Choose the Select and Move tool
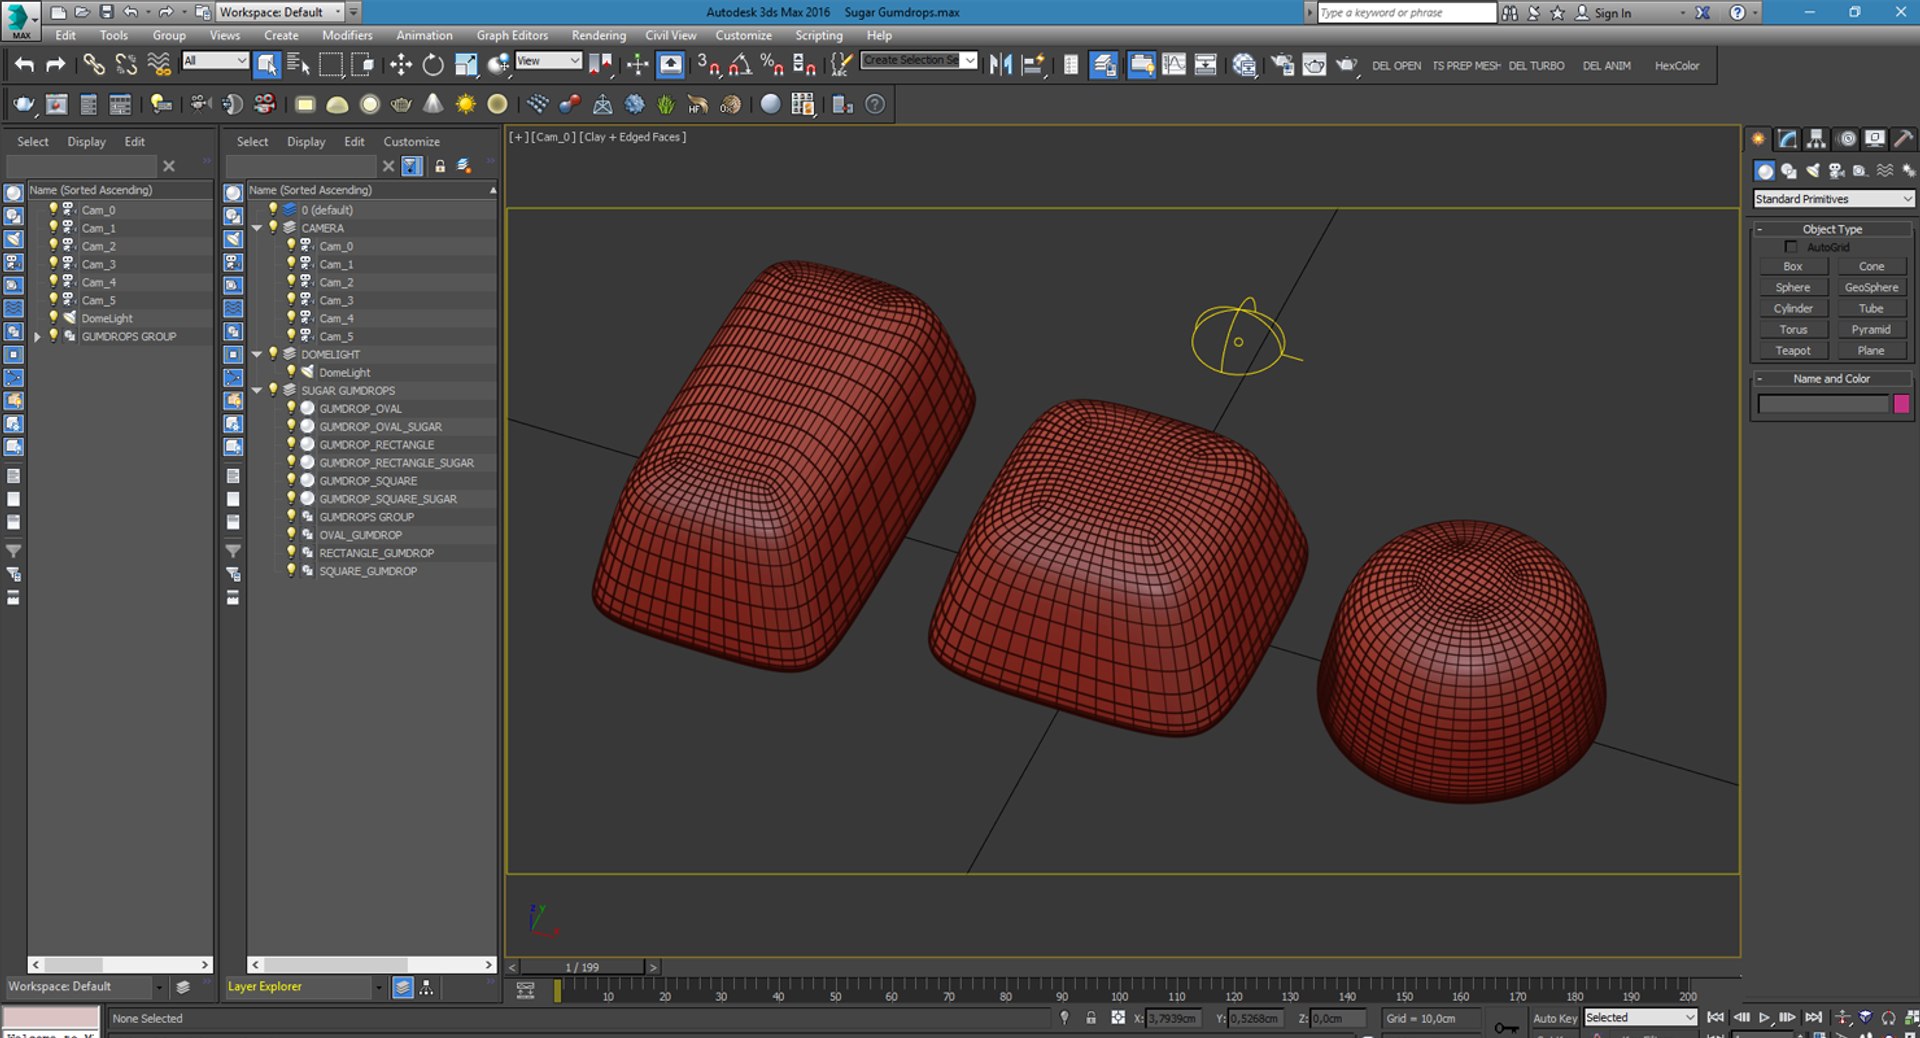This screenshot has height=1038, width=1920. coord(401,65)
